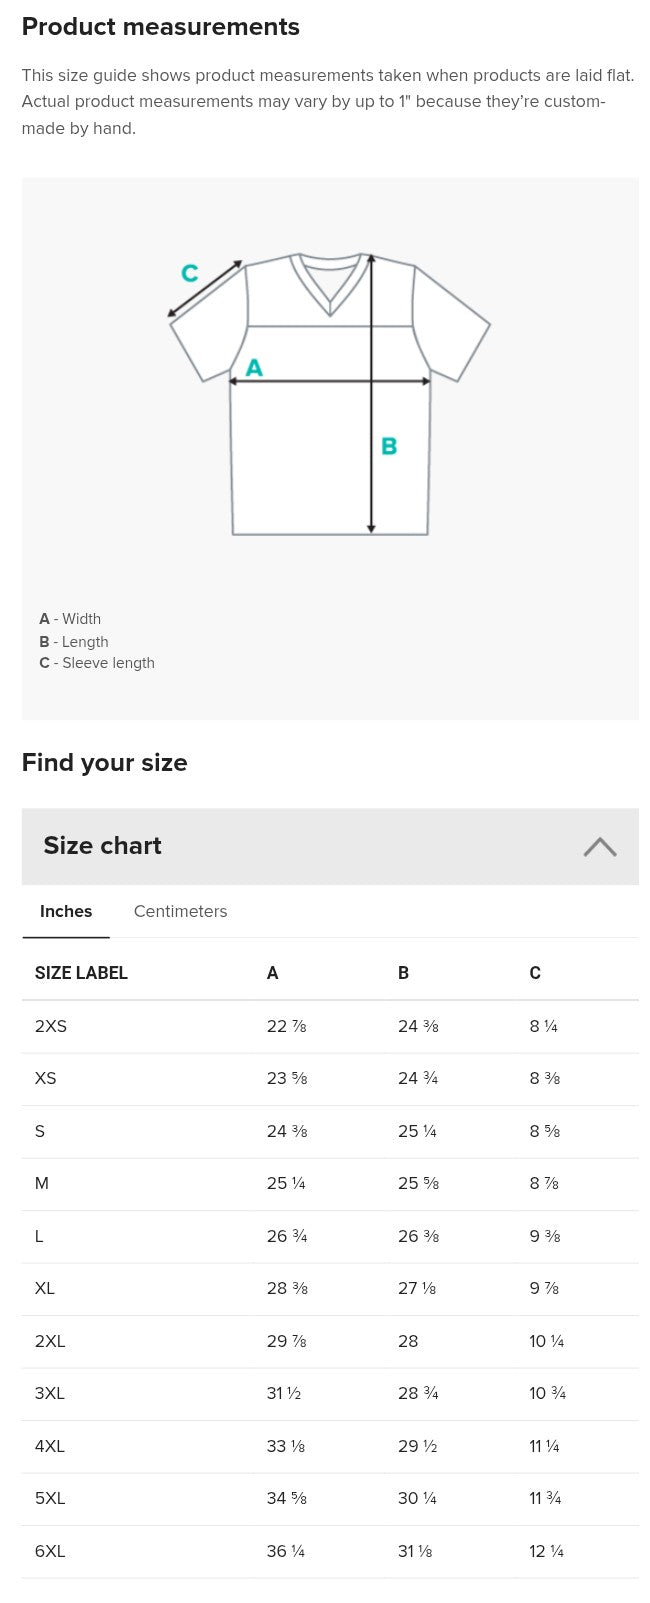
Task: Click column header A in size table
Action: (x=272, y=973)
